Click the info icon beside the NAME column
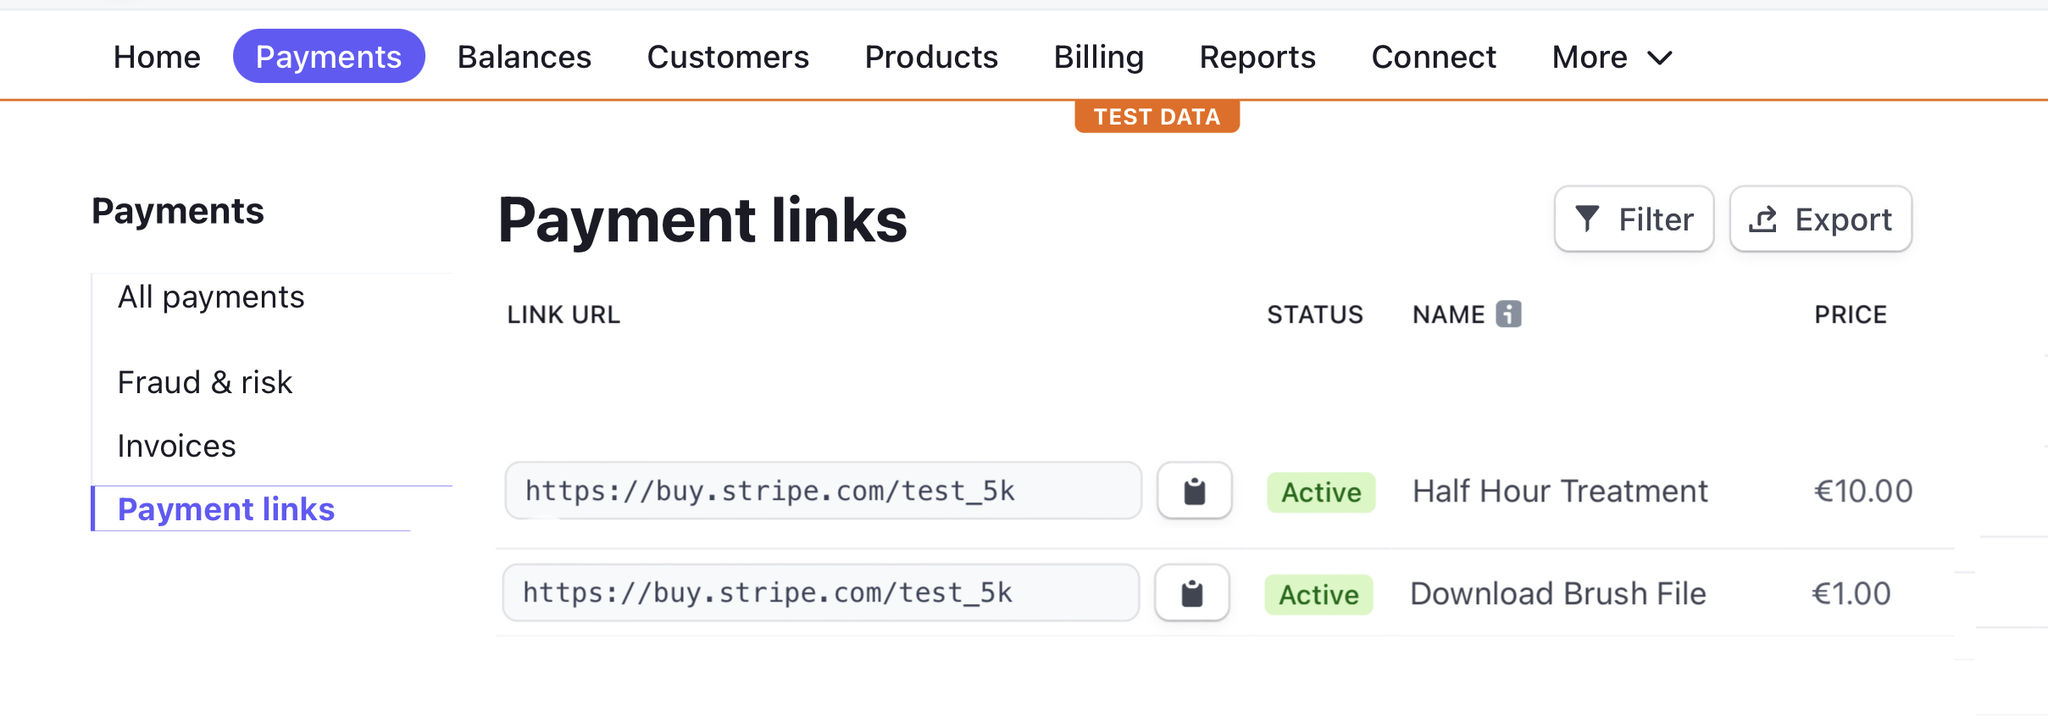This screenshot has height=716, width=2048. point(1508,313)
